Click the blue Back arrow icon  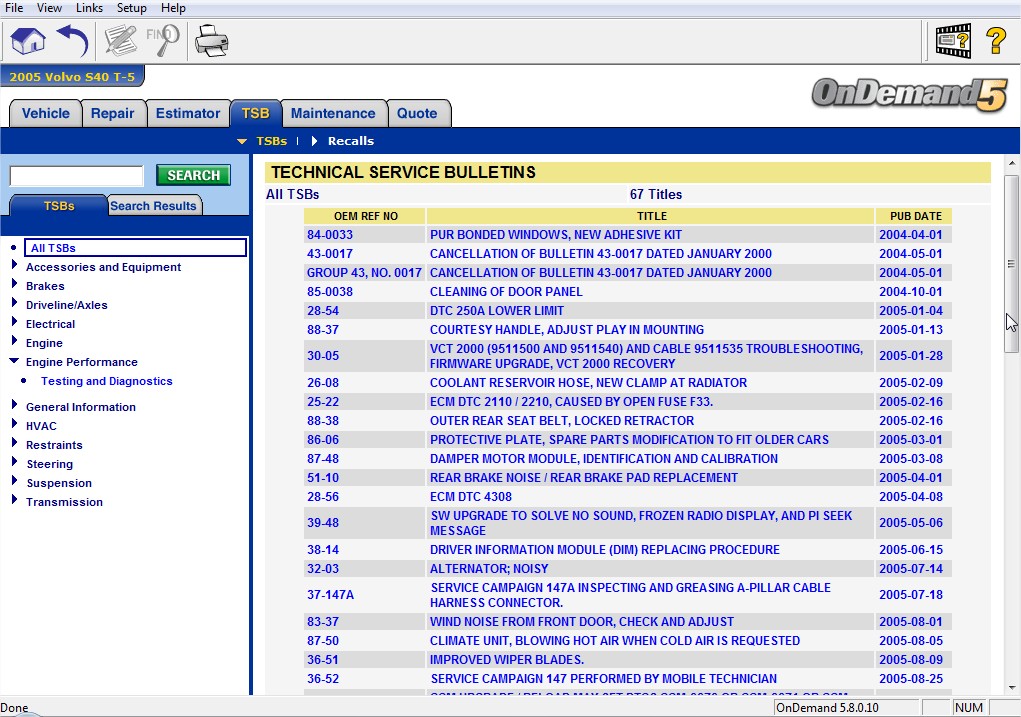(x=73, y=41)
